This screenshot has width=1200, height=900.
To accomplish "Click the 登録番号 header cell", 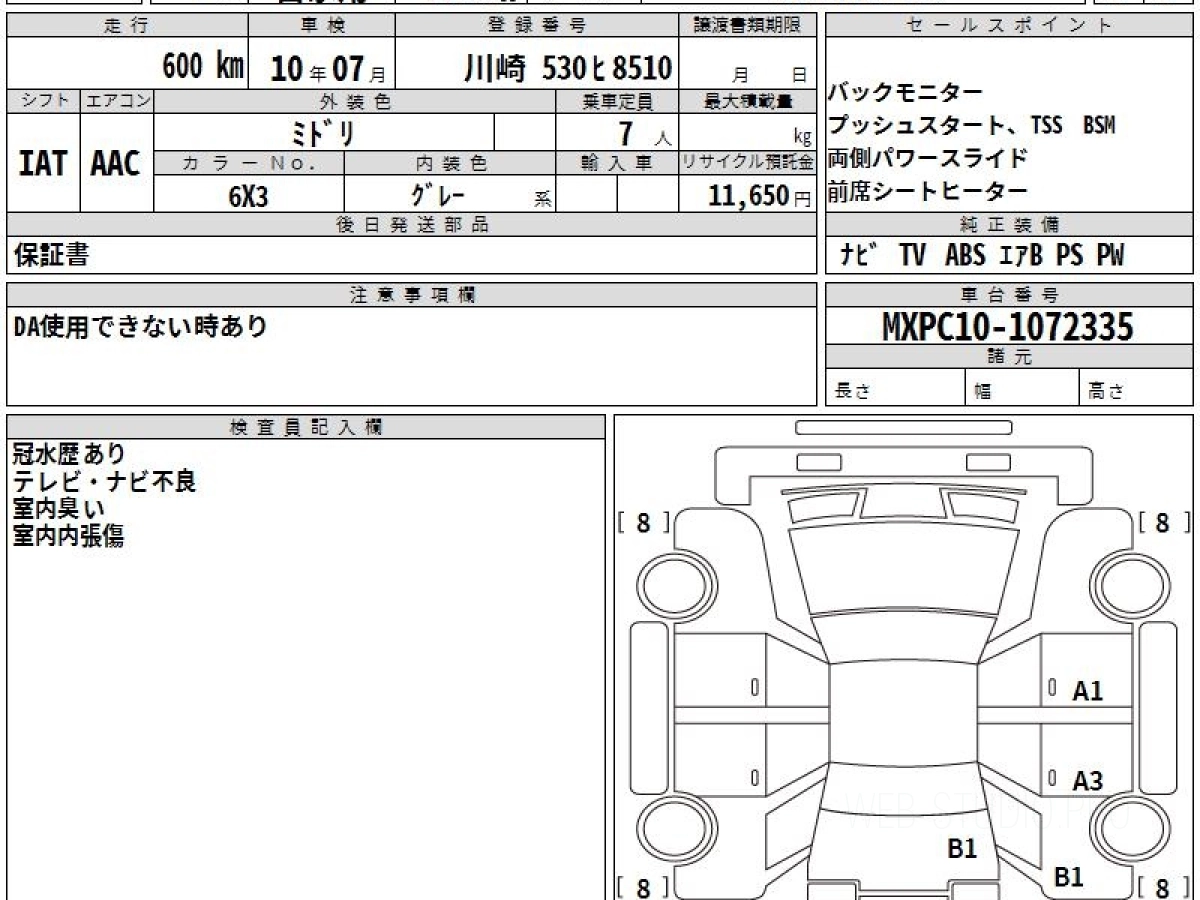I will [x=537, y=26].
